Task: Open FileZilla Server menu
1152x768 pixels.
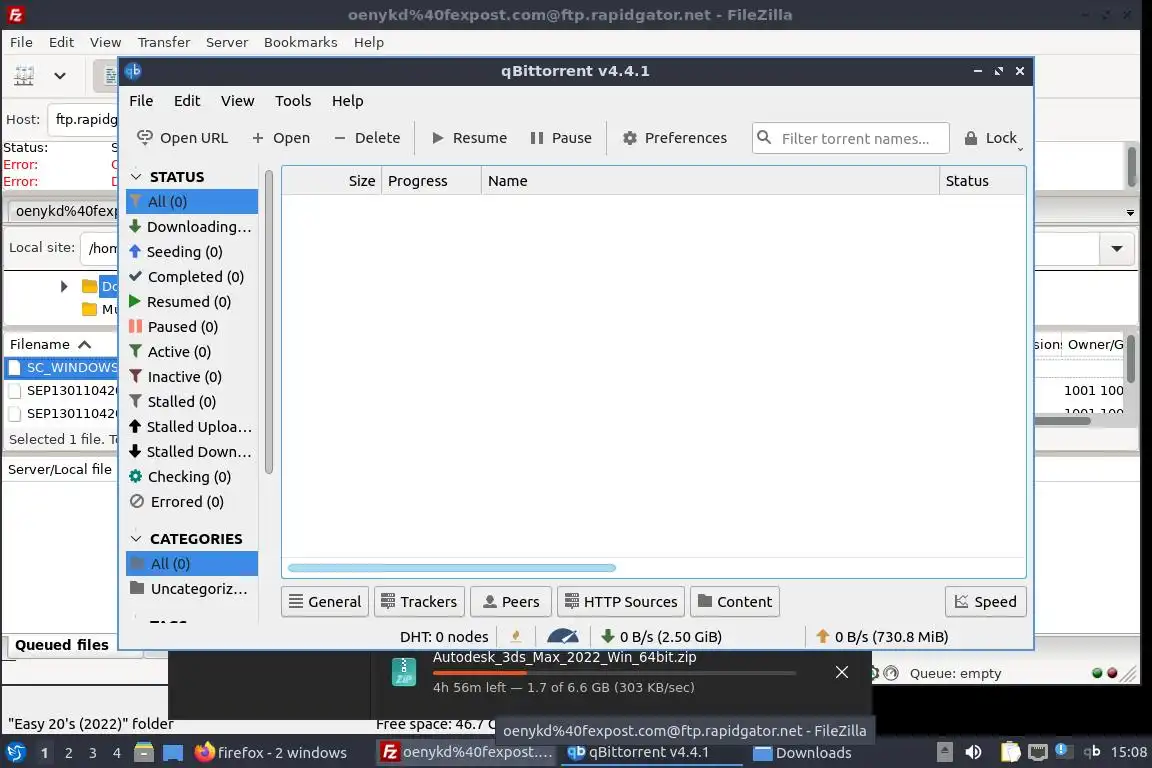Action: [227, 42]
